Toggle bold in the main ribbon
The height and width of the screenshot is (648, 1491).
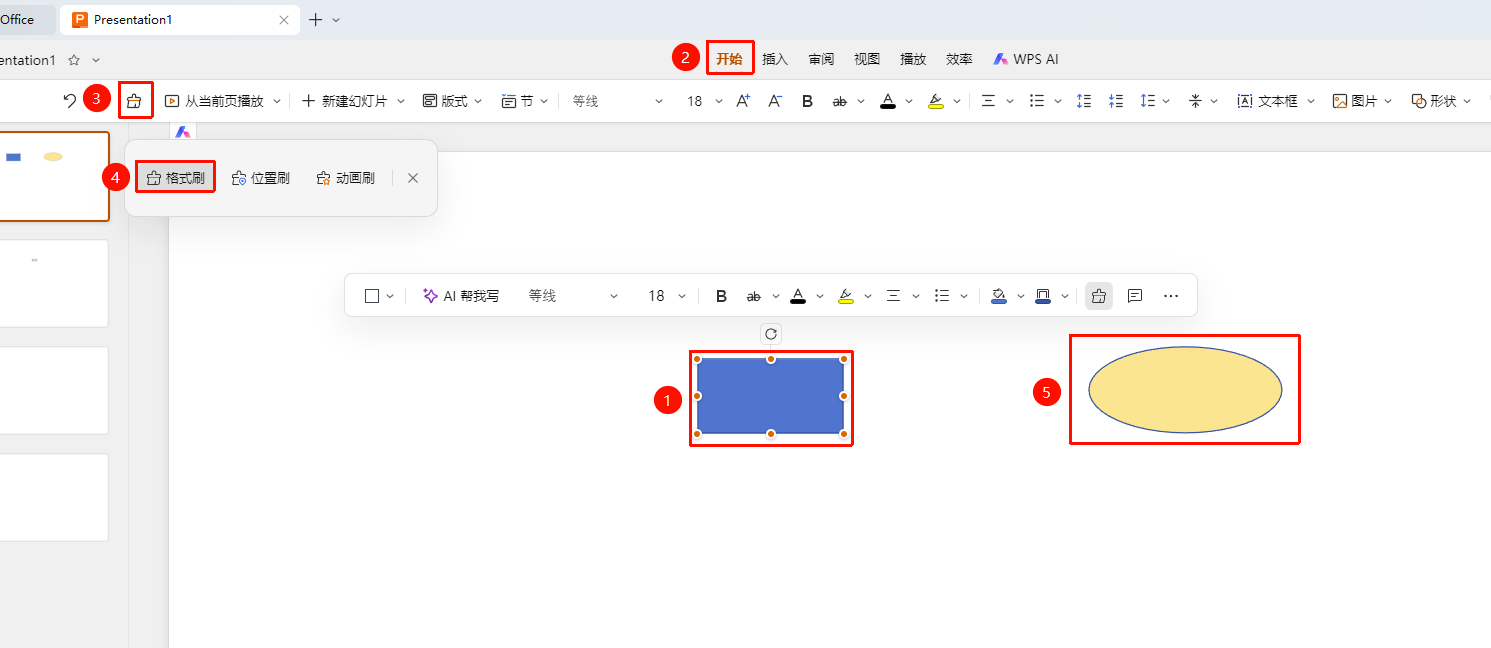[x=807, y=101]
